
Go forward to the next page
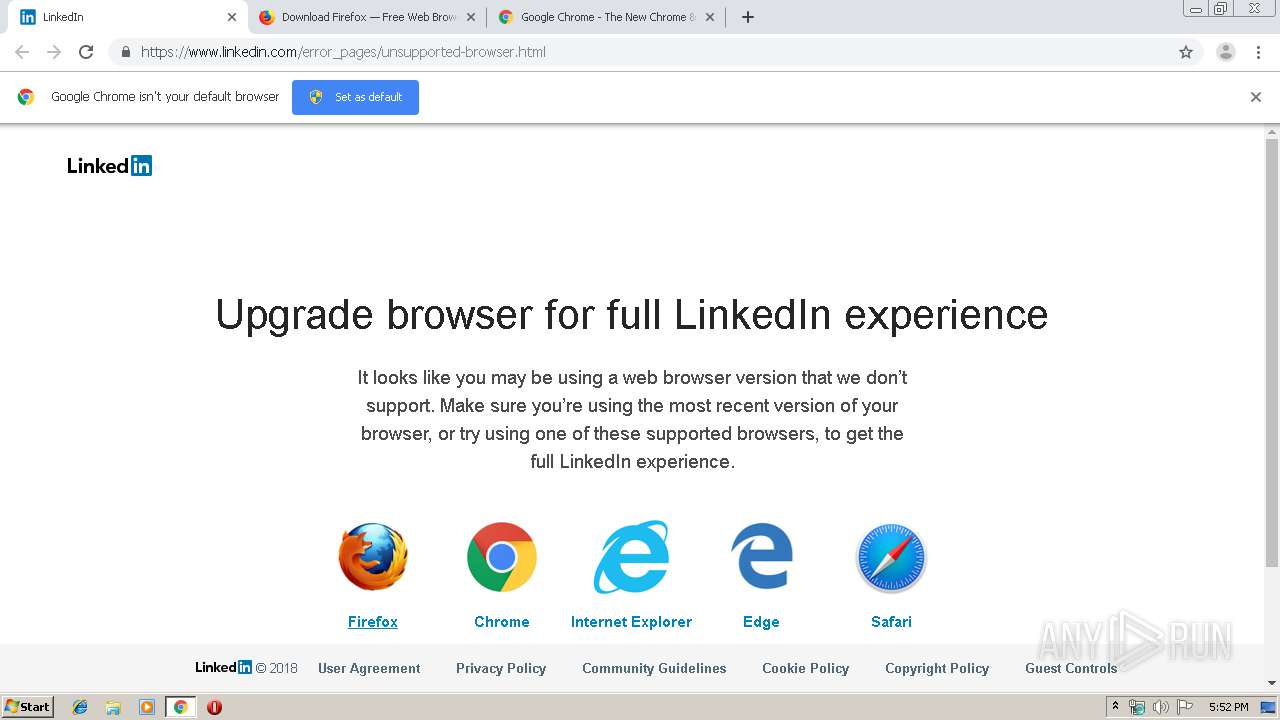(54, 52)
